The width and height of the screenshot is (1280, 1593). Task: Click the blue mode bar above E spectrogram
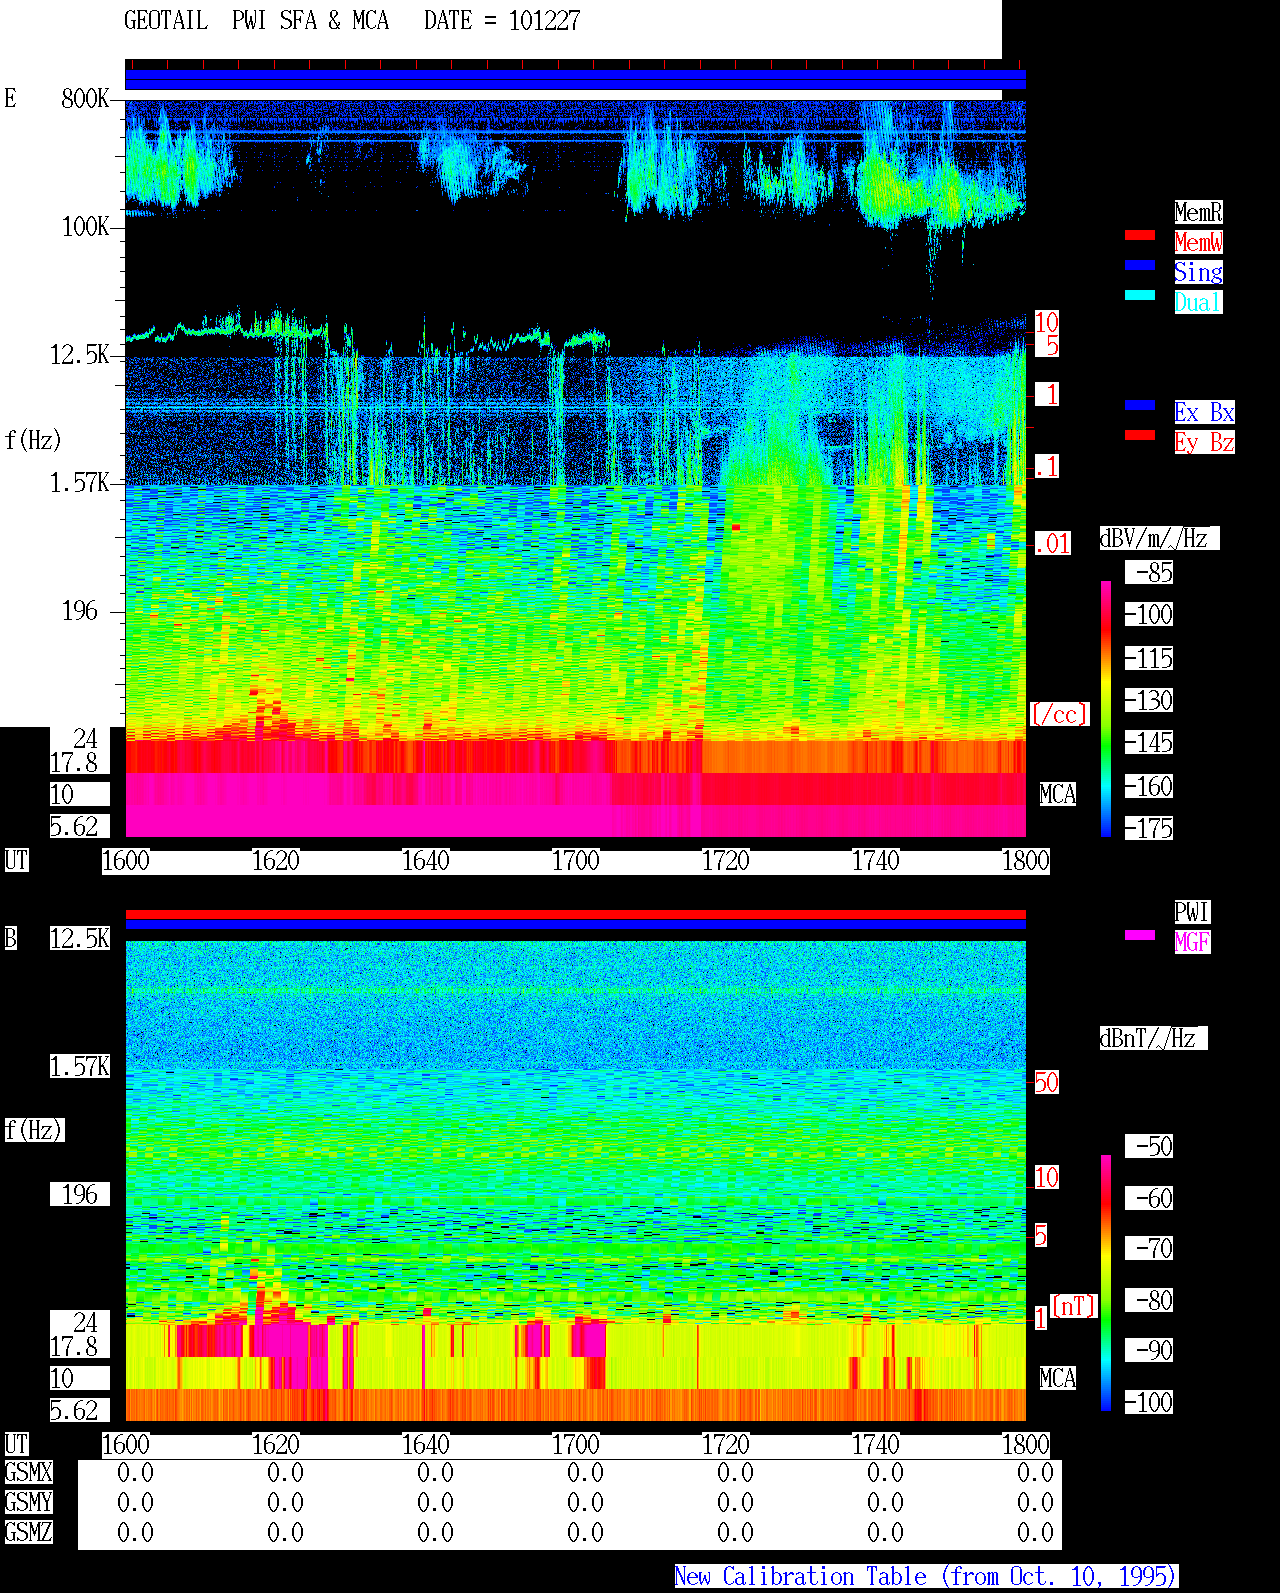point(575,80)
